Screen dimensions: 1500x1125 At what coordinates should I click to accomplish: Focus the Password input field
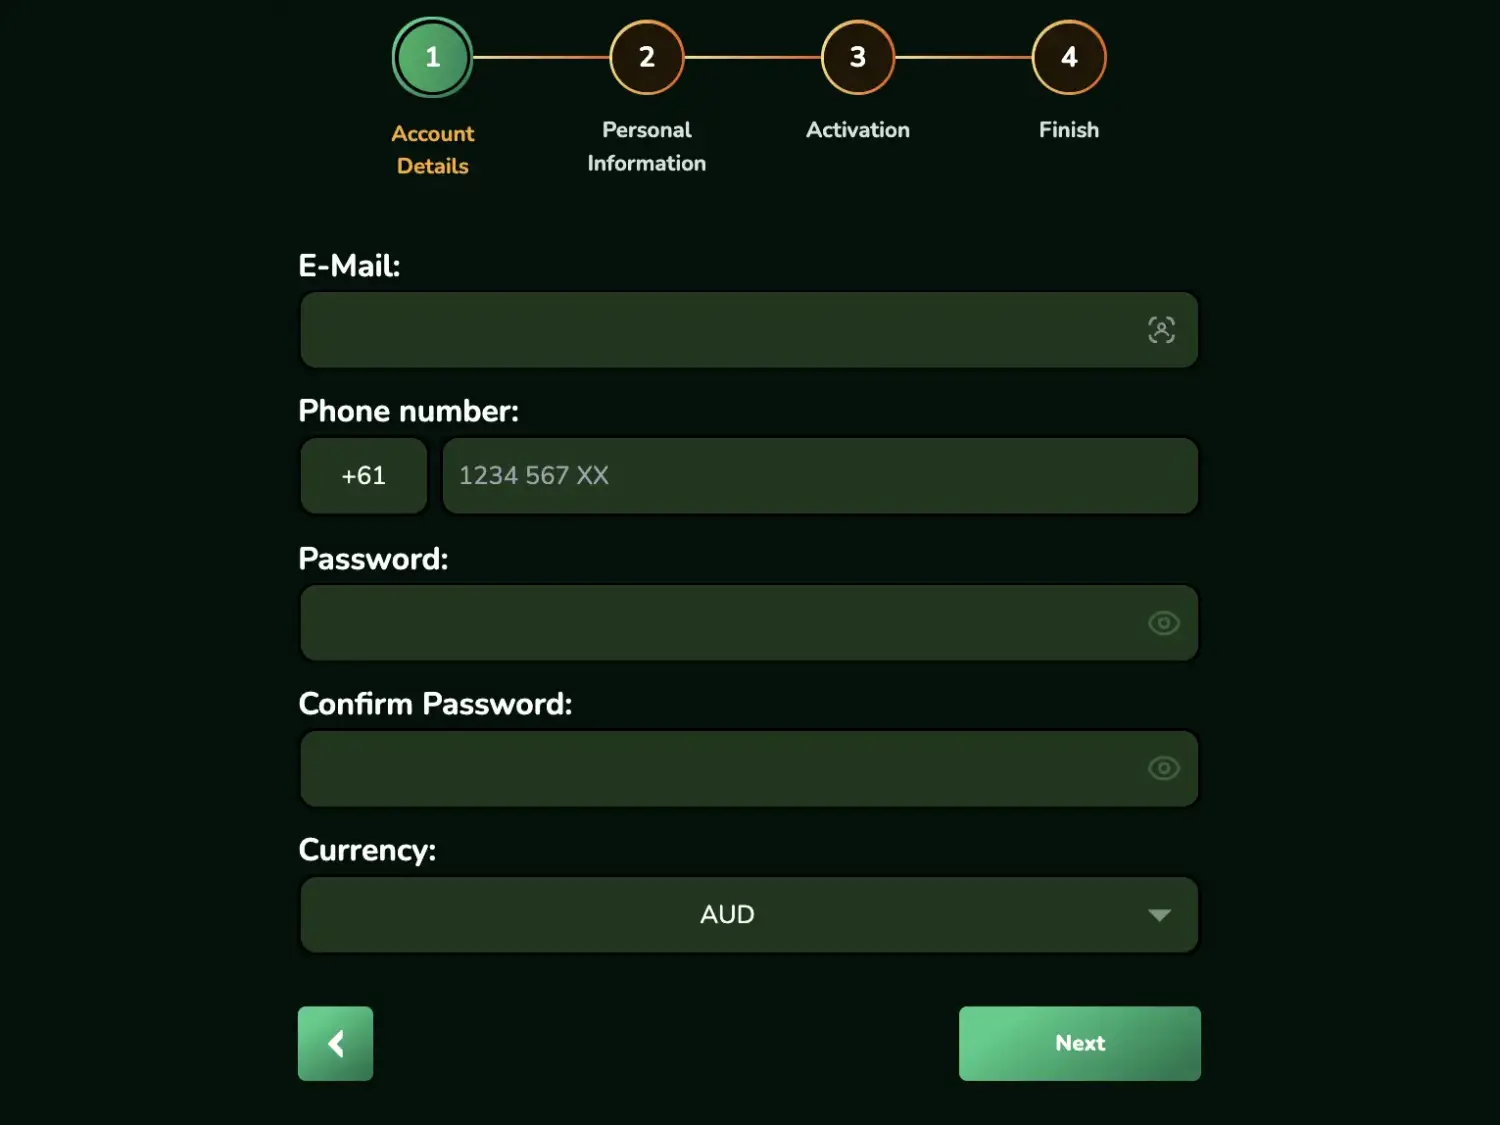tap(720, 623)
